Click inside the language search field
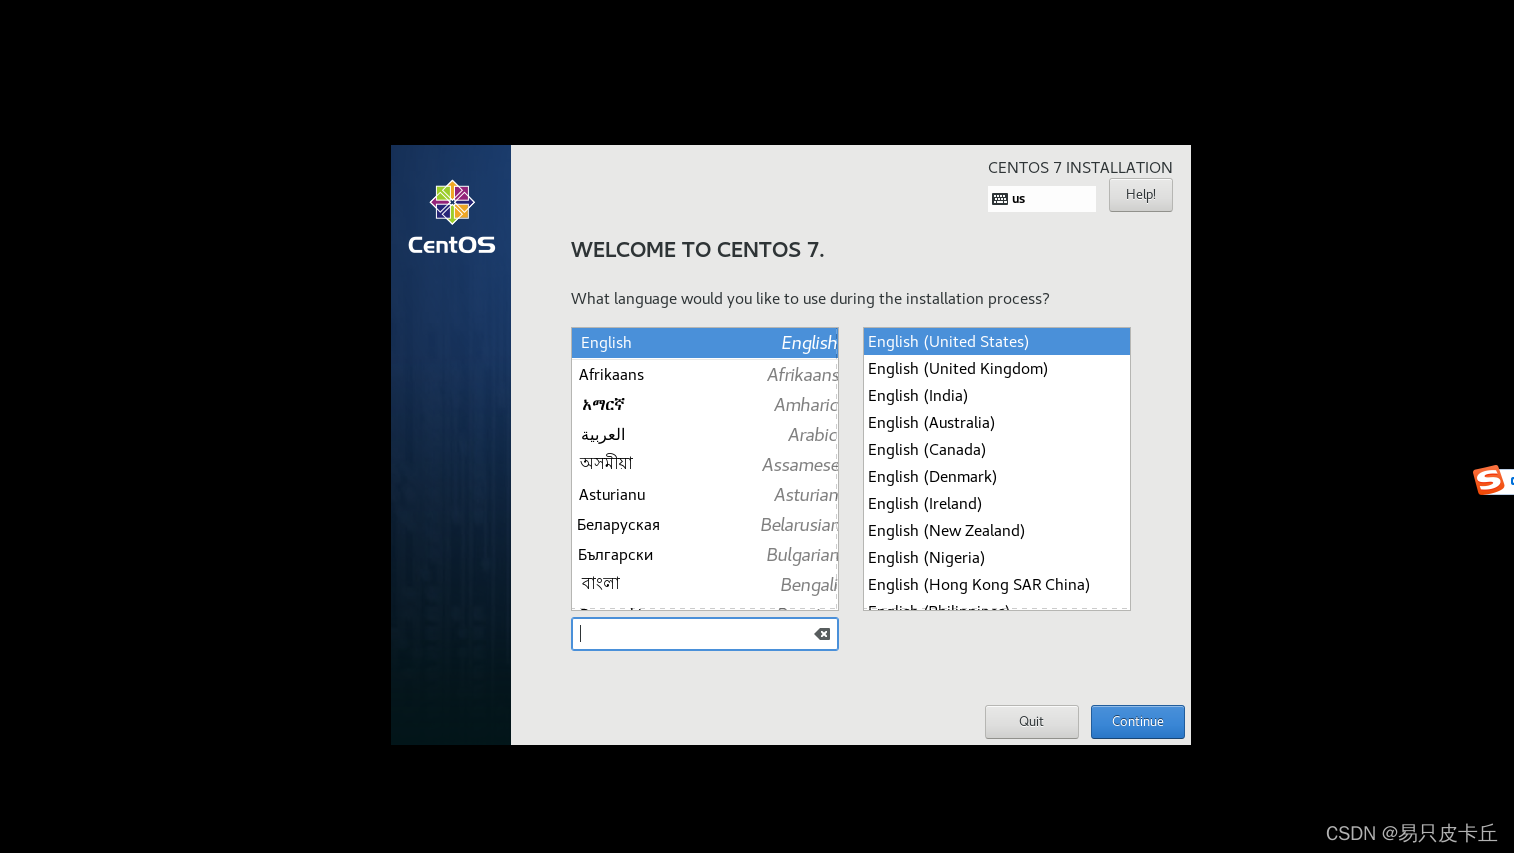 690,633
